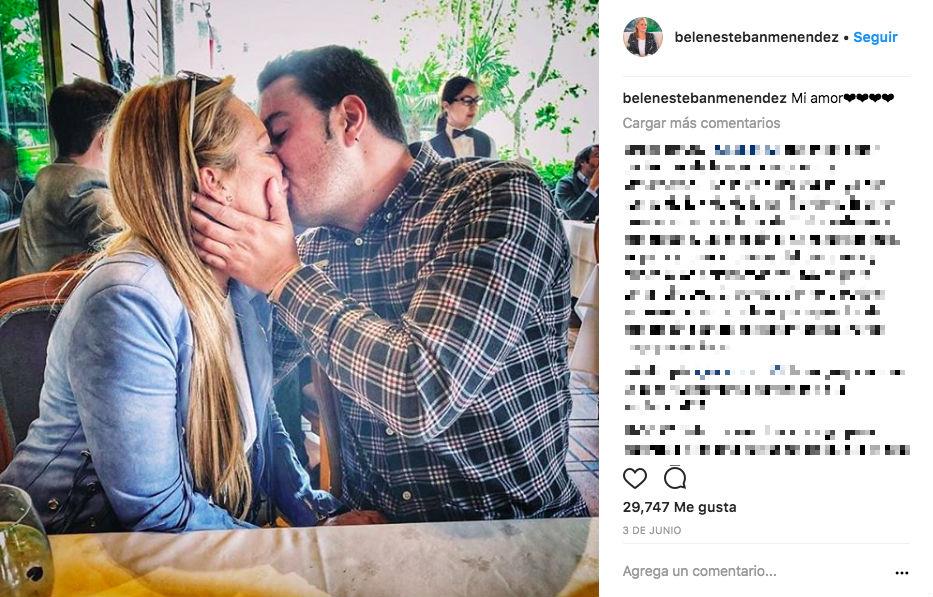Click the waitress with bow tie in photo
933x597 pixels.
[461, 117]
